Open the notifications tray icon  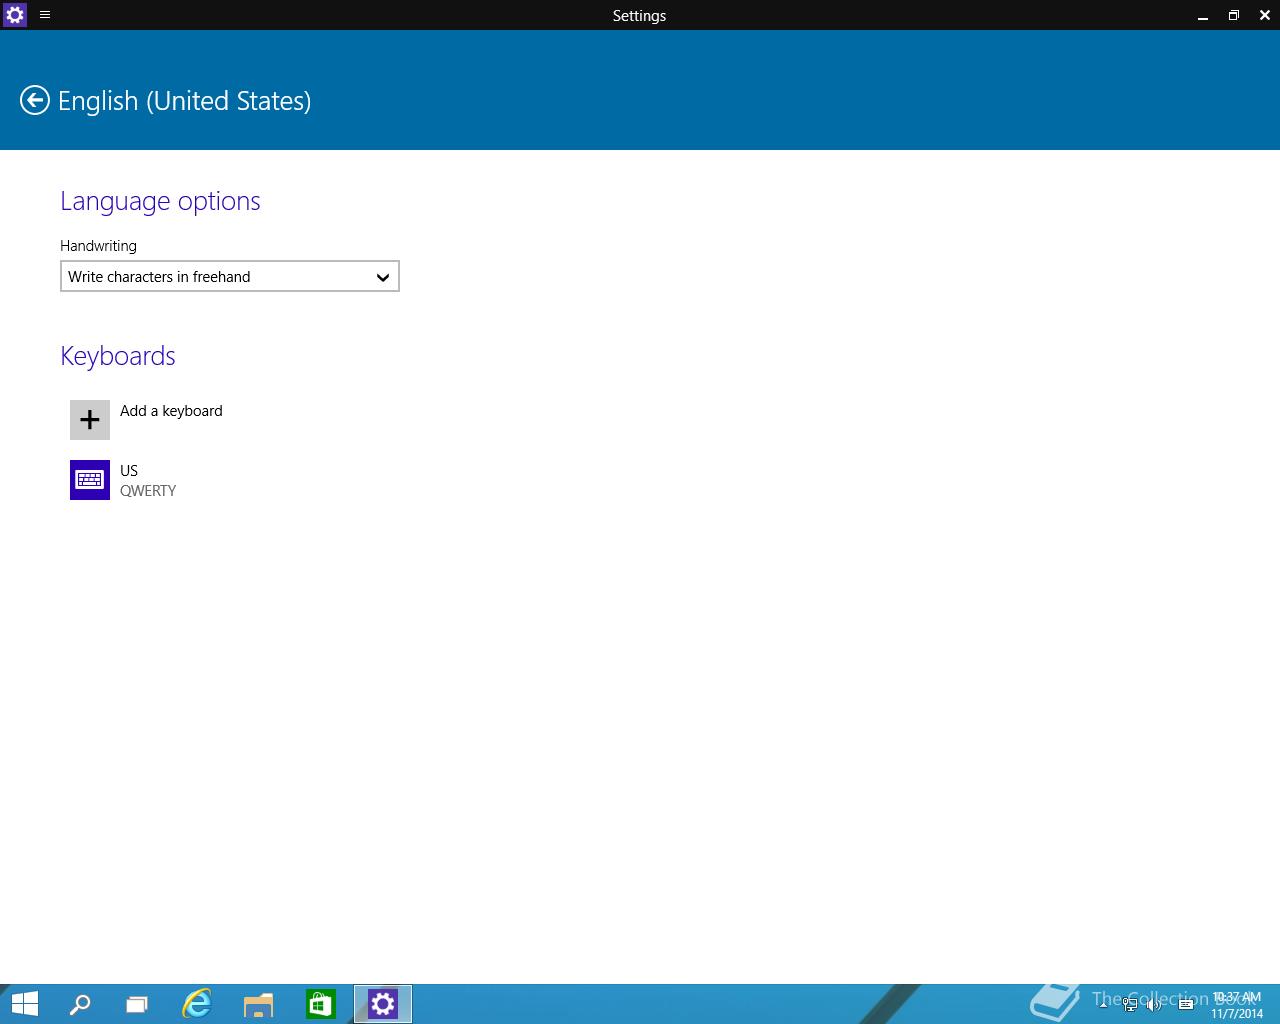pos(1186,1004)
